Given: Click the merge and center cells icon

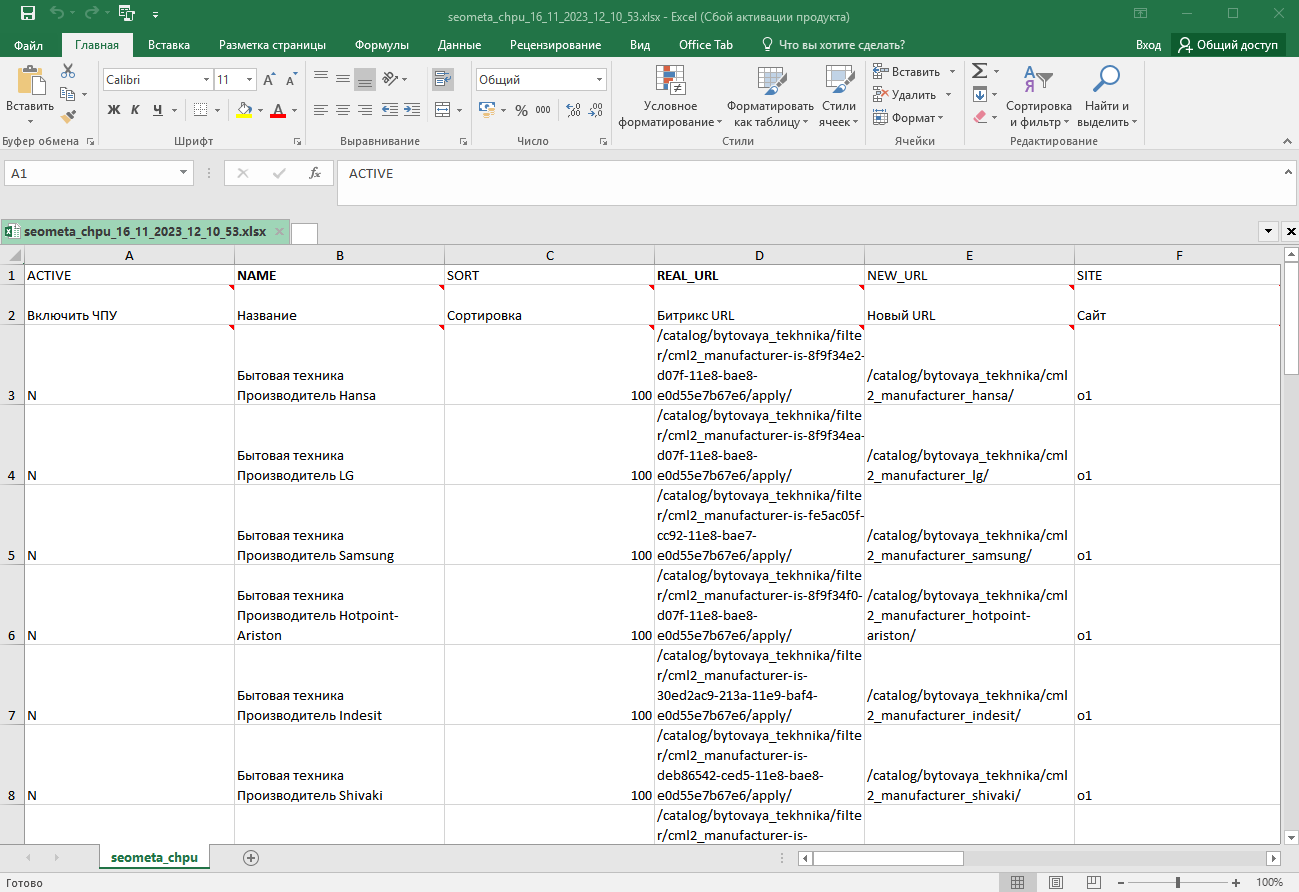Looking at the screenshot, I should click(x=442, y=110).
